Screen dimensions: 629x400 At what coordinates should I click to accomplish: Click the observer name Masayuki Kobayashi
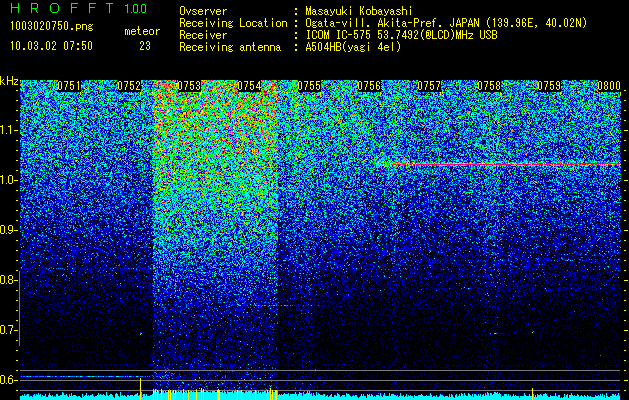click(359, 11)
